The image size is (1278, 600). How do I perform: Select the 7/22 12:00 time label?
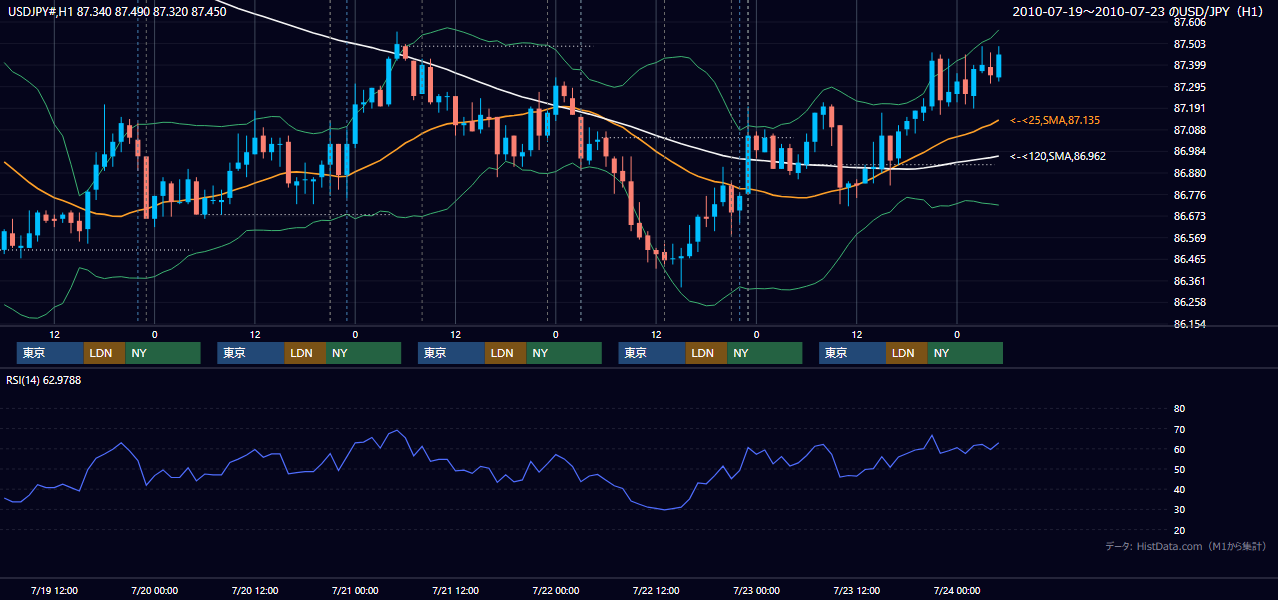pos(656,590)
